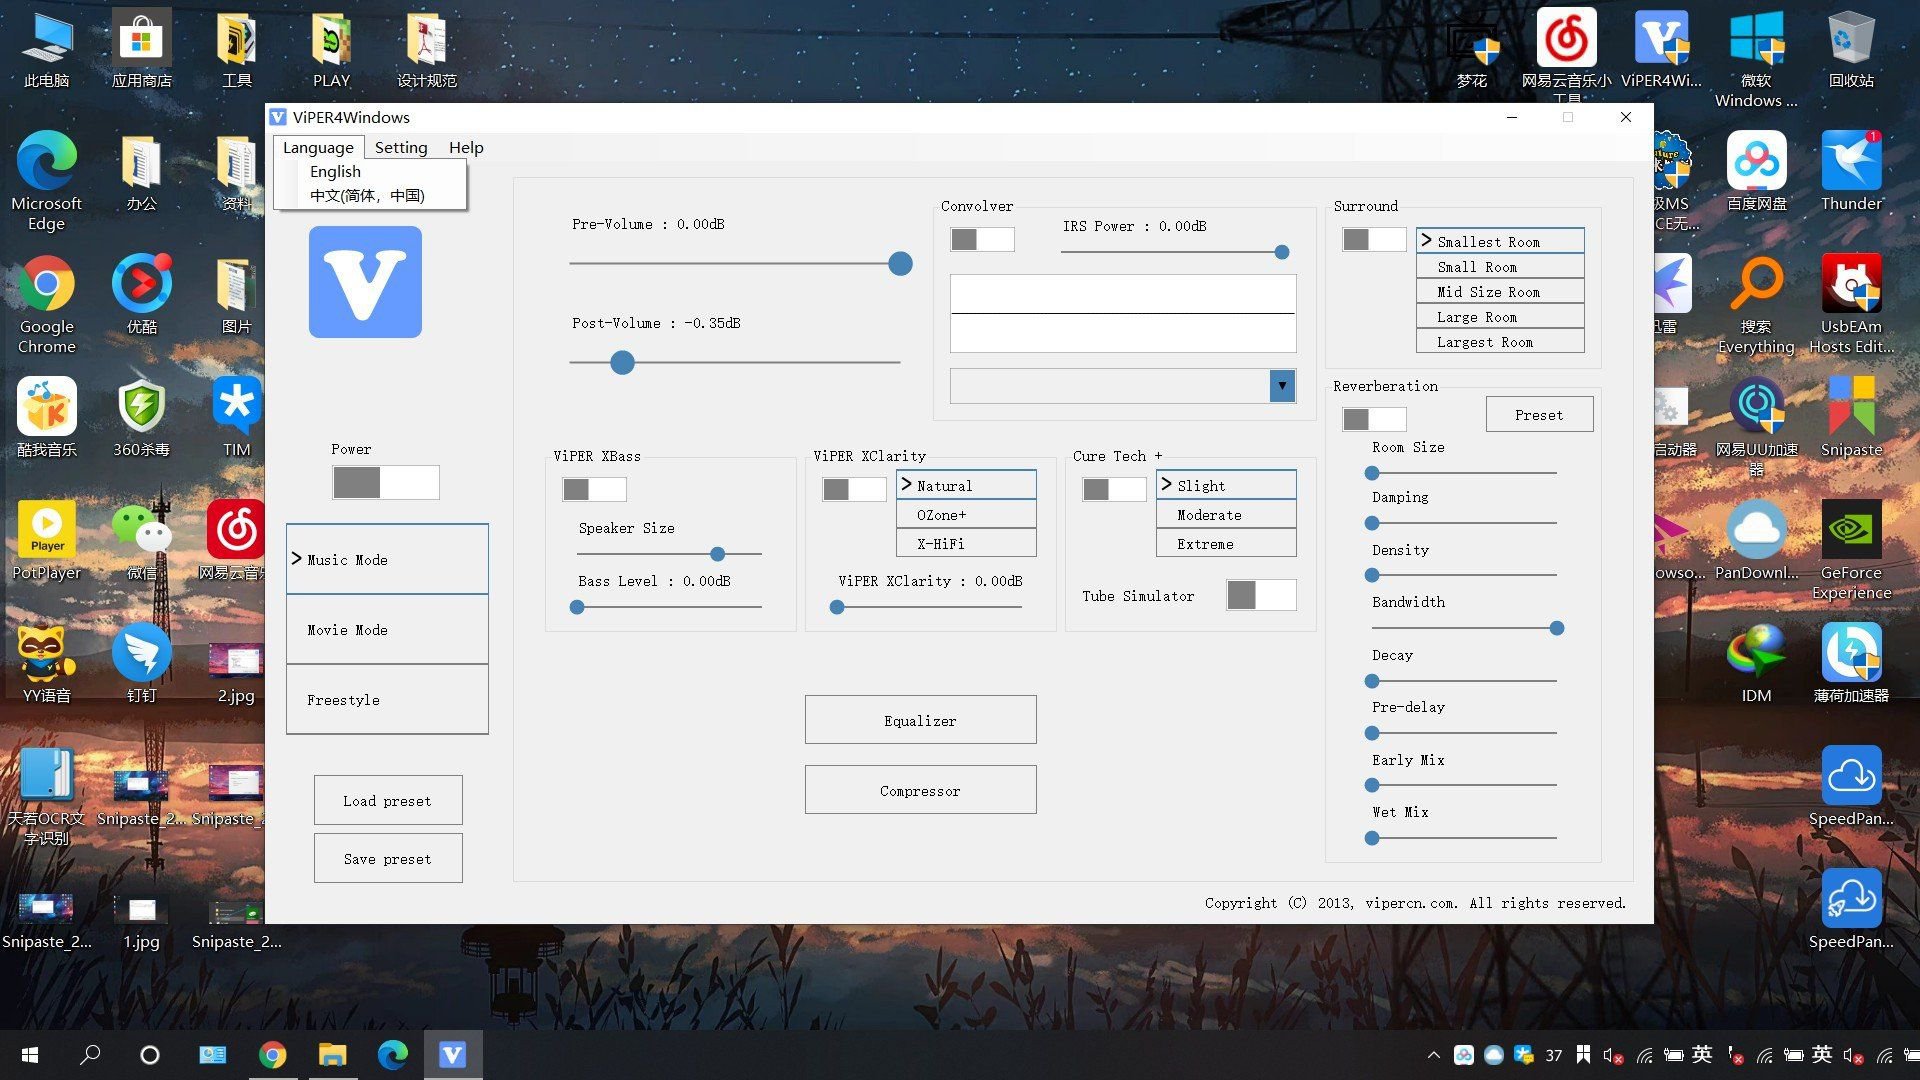1920x1080 pixels.
Task: Switch to Freestyle mode tab
Action: tap(387, 699)
